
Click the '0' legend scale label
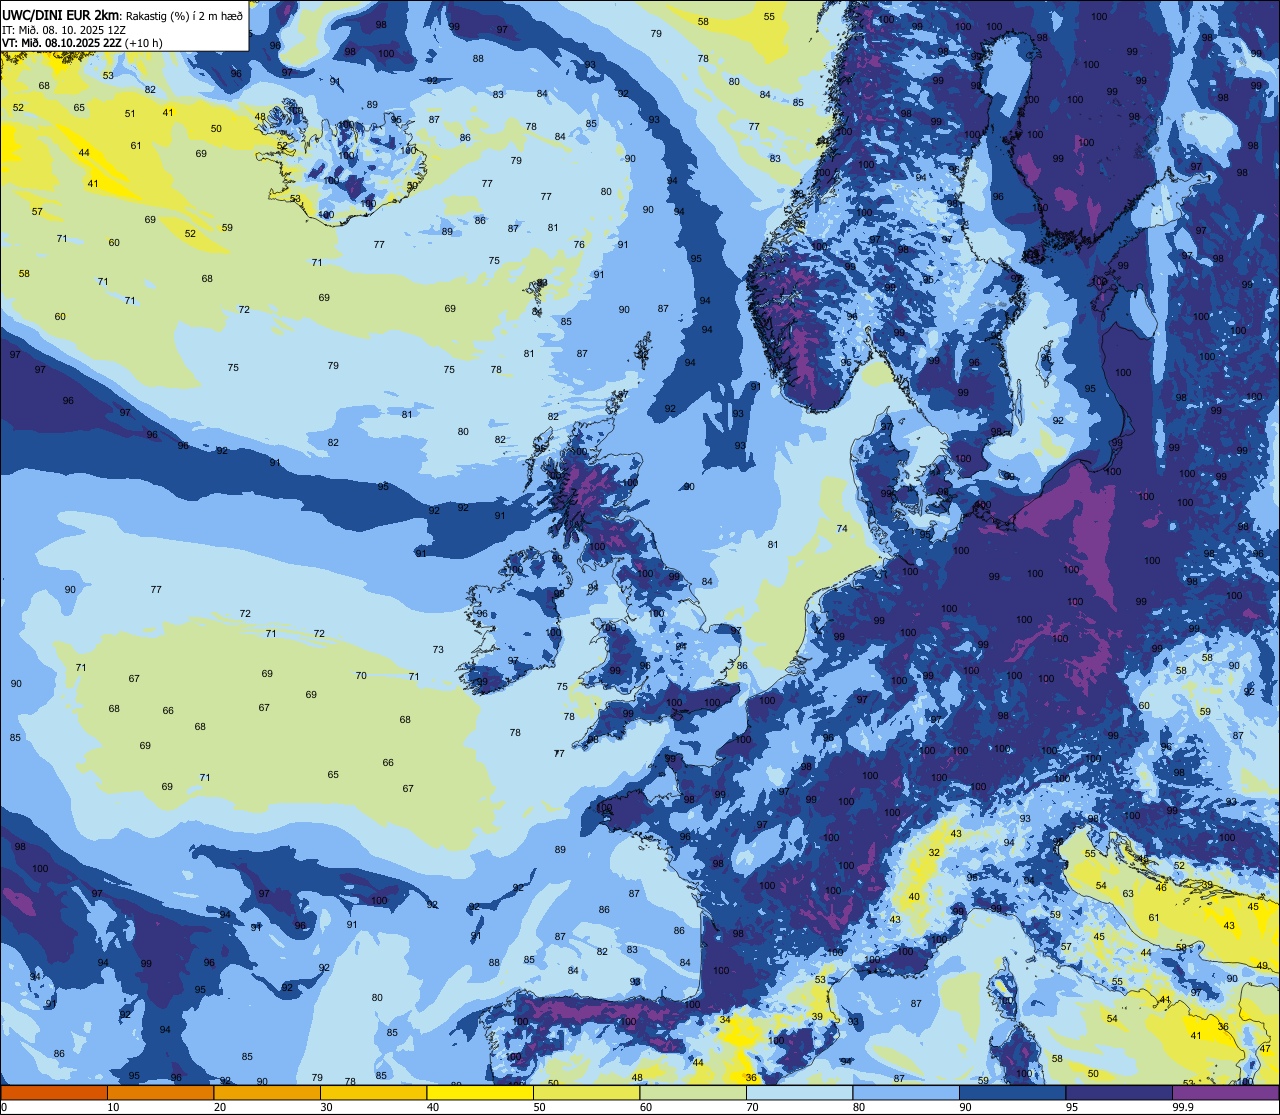tap(4, 1107)
